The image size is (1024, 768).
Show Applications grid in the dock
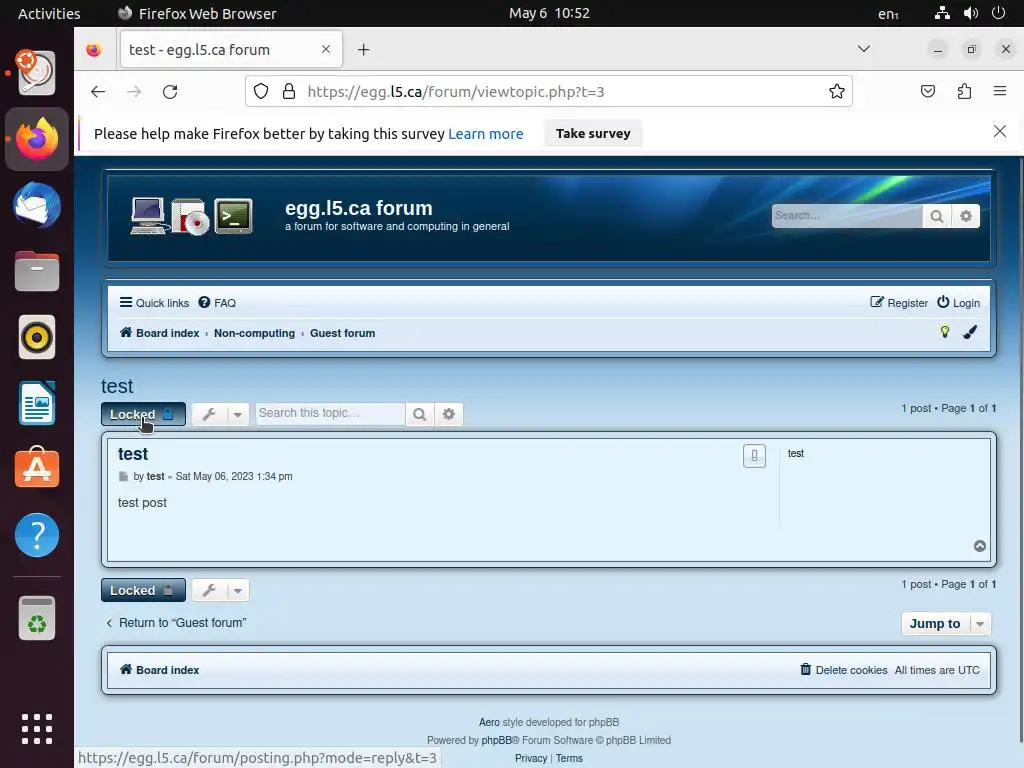(37, 728)
